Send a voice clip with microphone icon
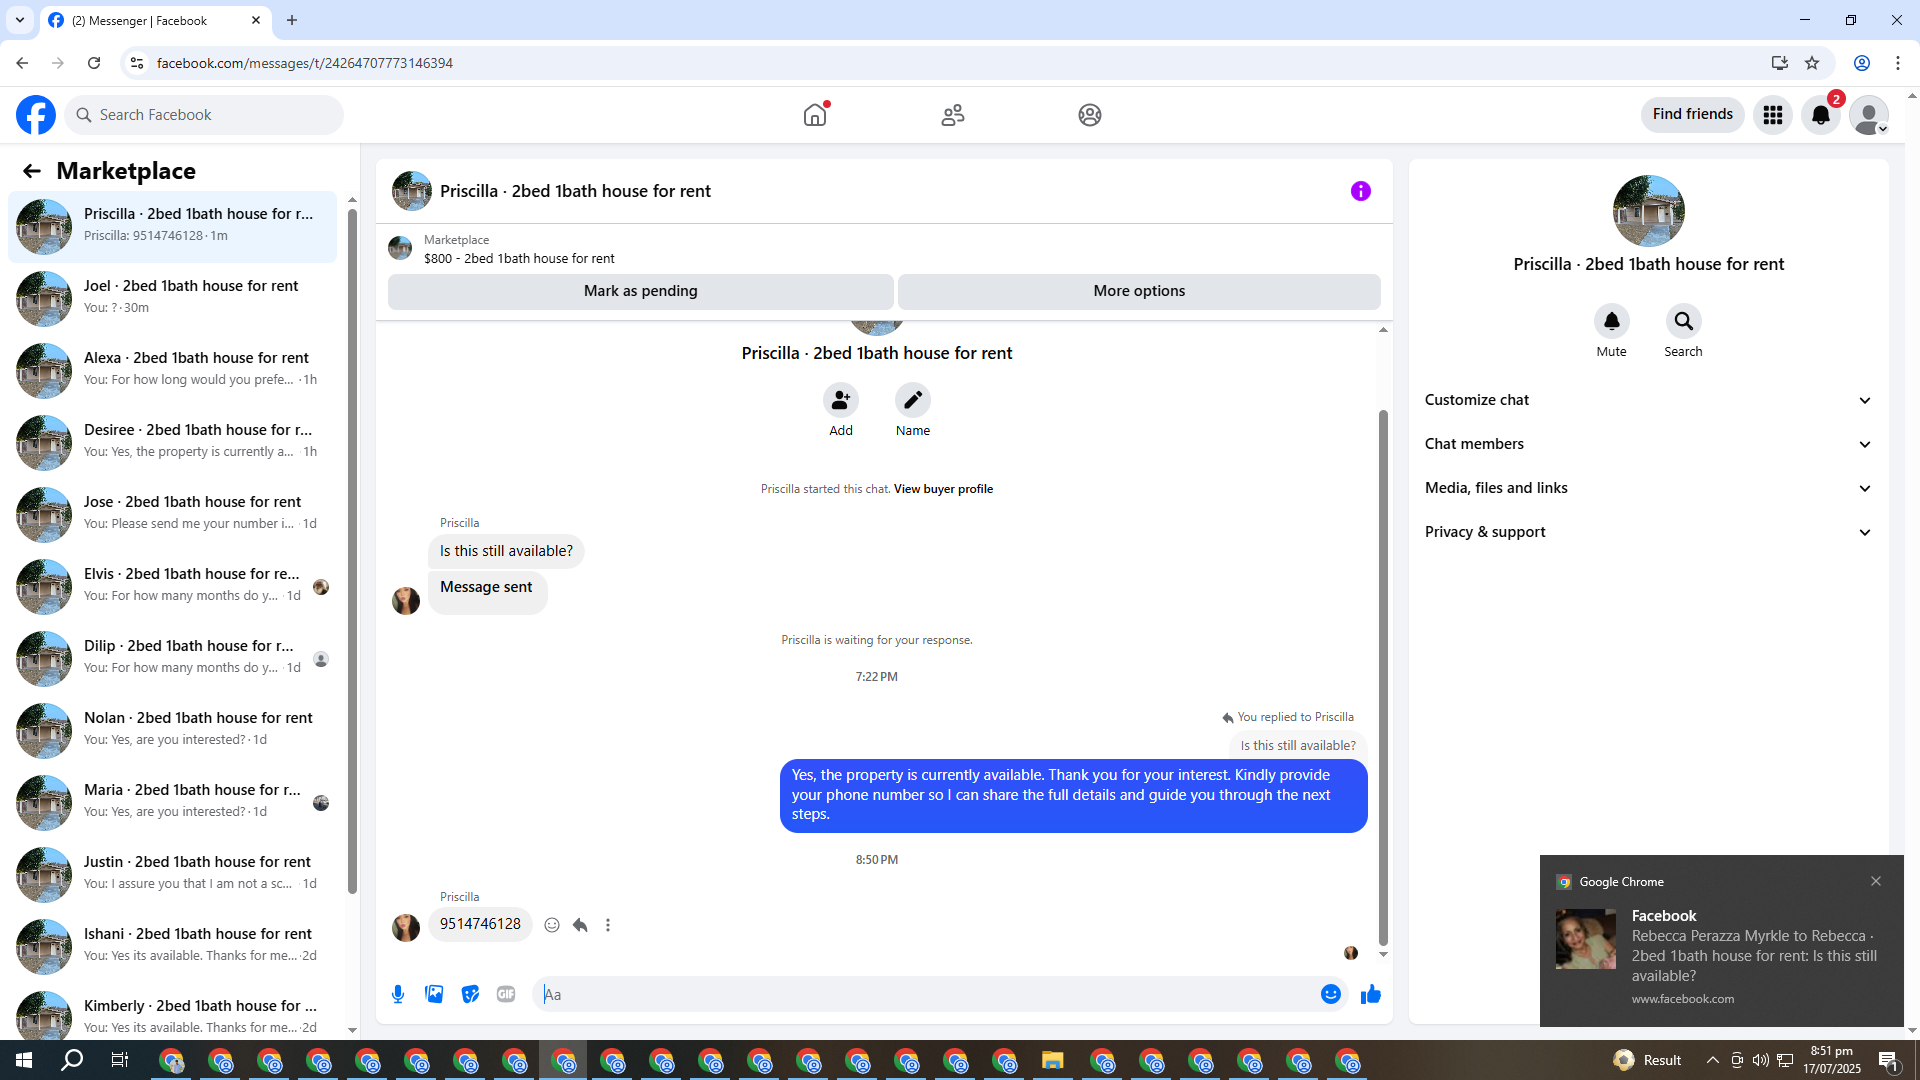This screenshot has width=1920, height=1080. pos(398,994)
